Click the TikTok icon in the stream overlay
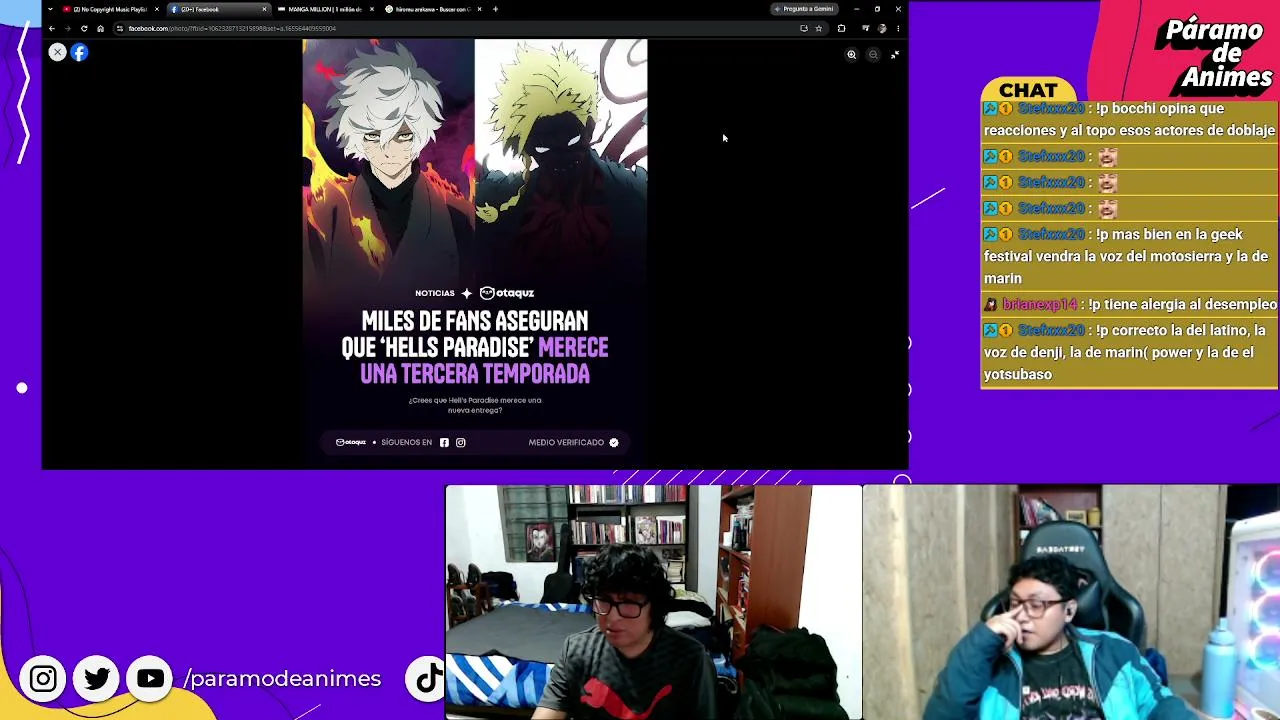 pos(429,679)
